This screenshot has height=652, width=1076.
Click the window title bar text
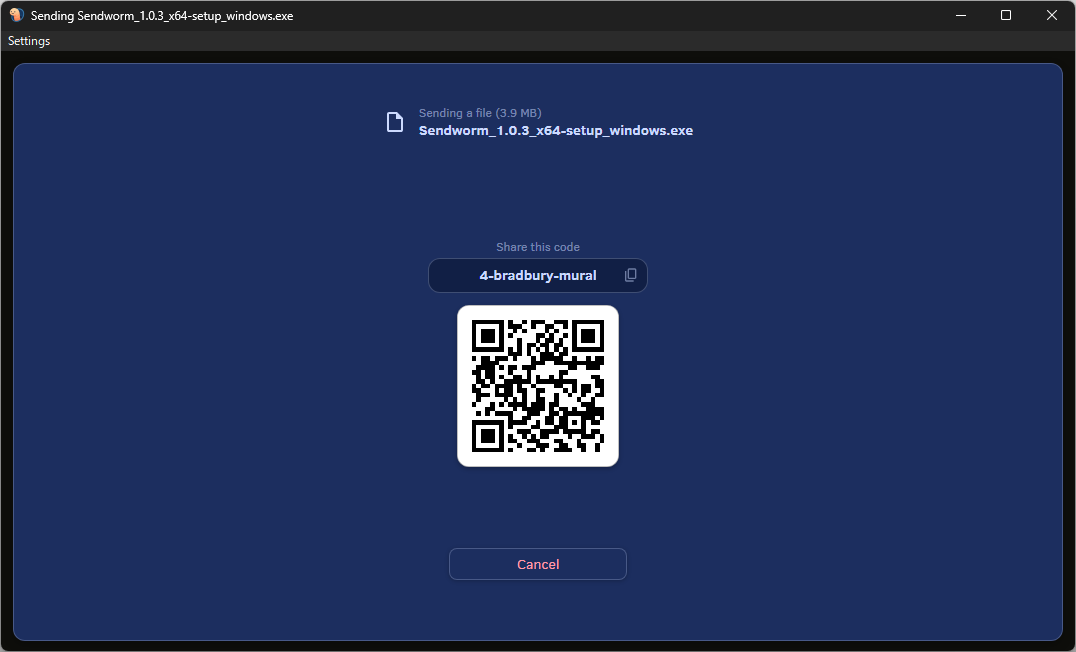click(x=162, y=16)
